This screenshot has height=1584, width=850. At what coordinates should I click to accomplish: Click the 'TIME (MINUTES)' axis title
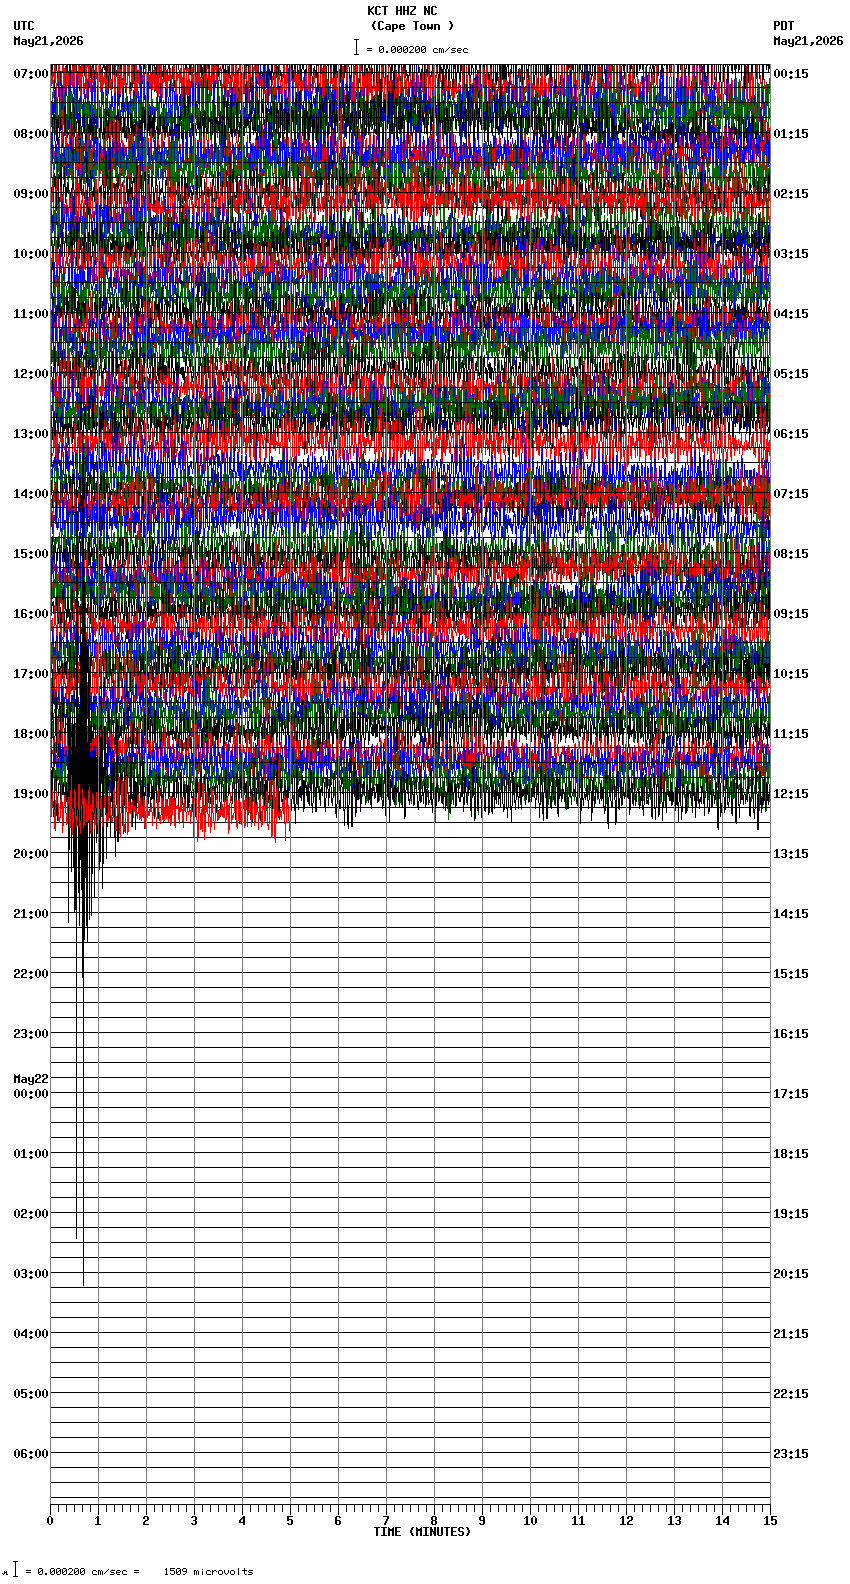[422, 1532]
